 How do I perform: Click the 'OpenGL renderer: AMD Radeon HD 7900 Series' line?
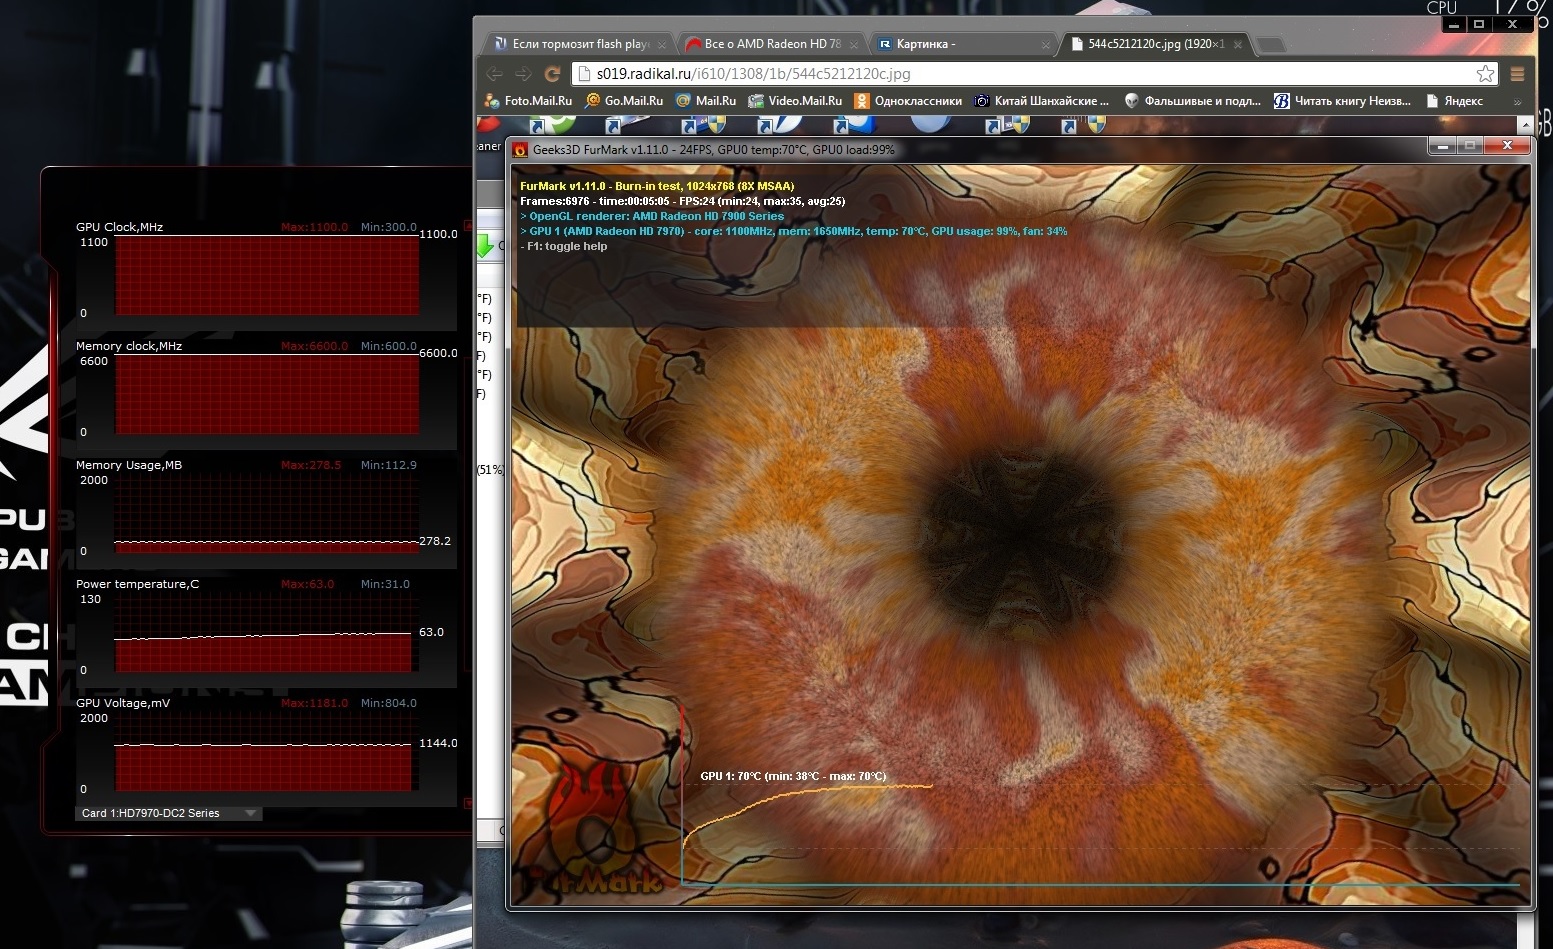click(652, 216)
